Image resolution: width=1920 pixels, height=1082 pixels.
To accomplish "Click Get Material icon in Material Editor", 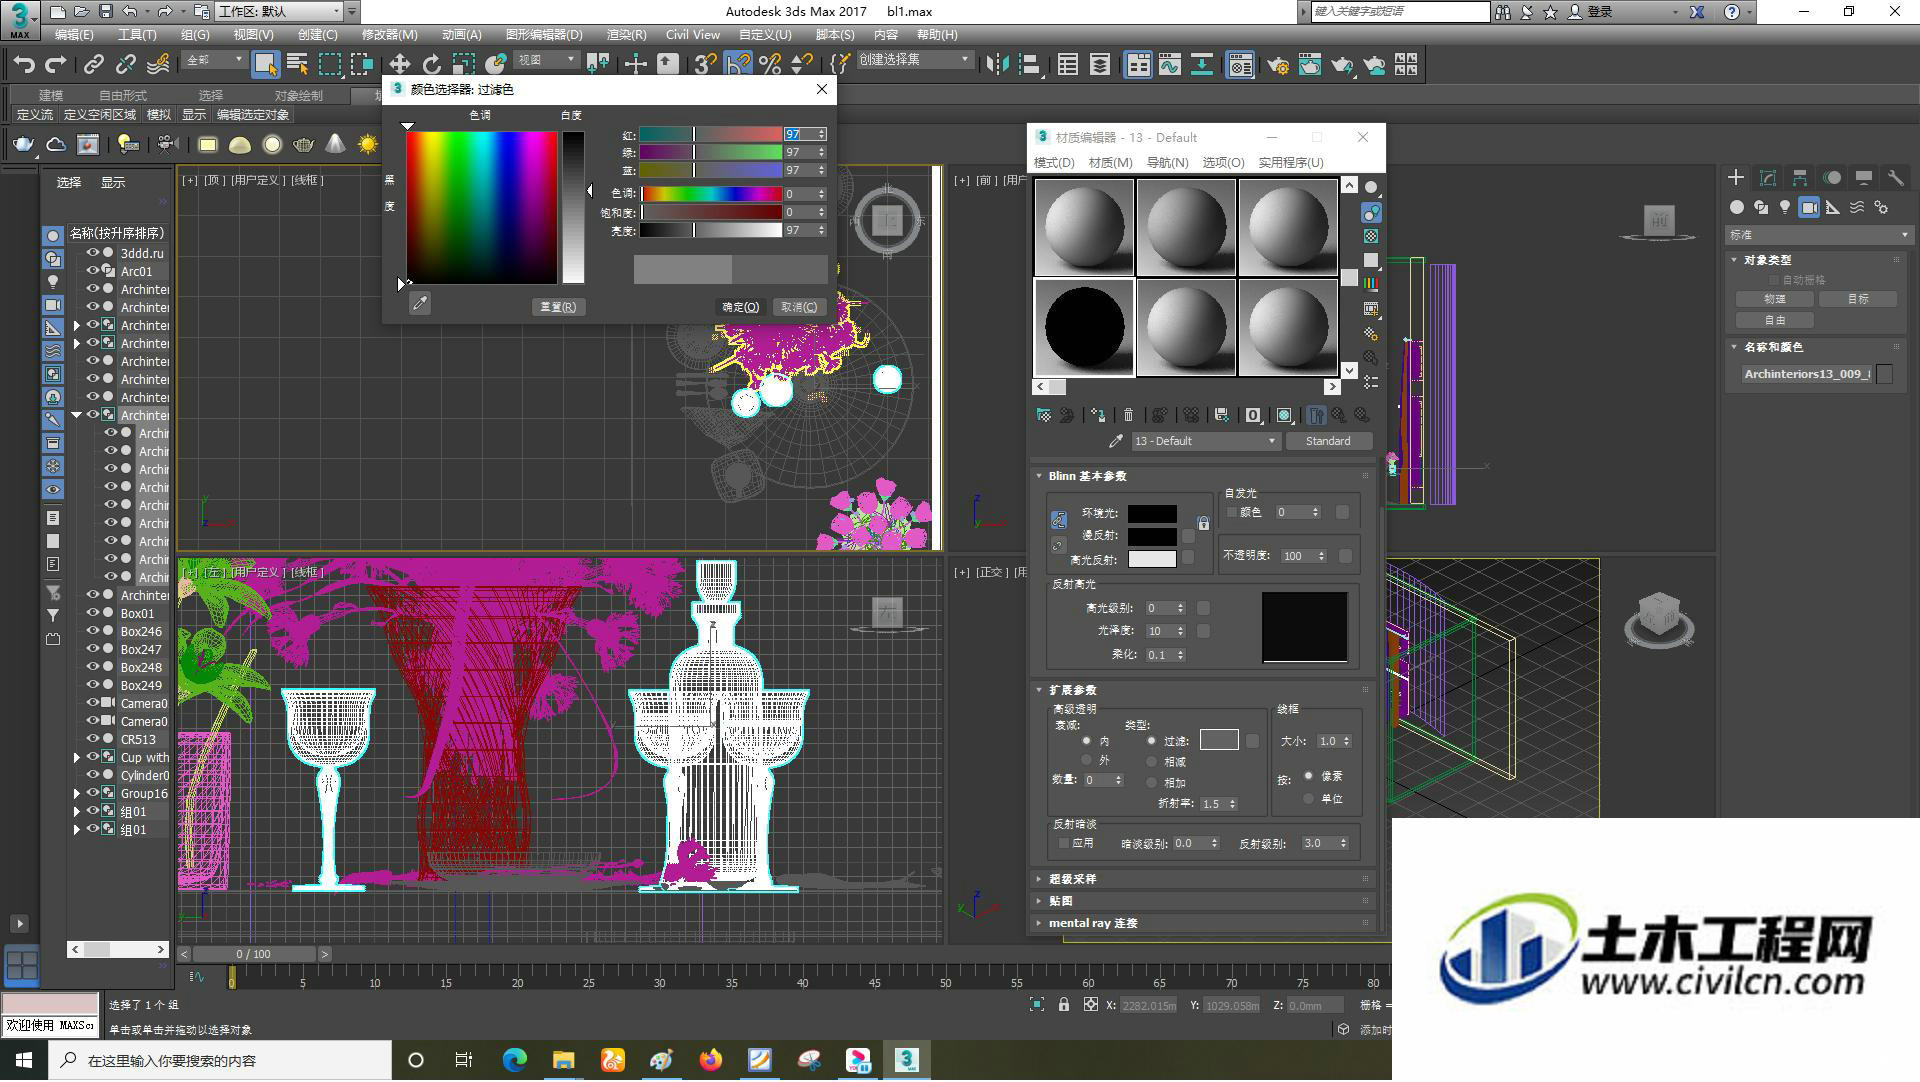I will tap(1044, 415).
